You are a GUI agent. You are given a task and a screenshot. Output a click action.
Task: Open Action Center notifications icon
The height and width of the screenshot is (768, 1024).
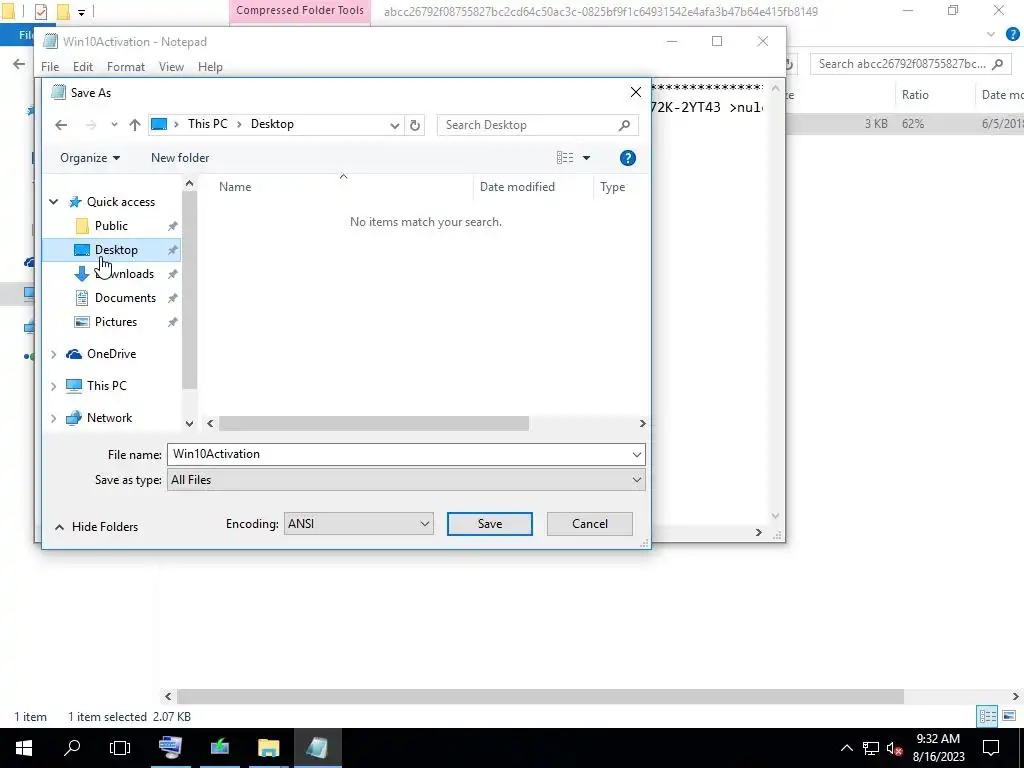[x=991, y=748]
